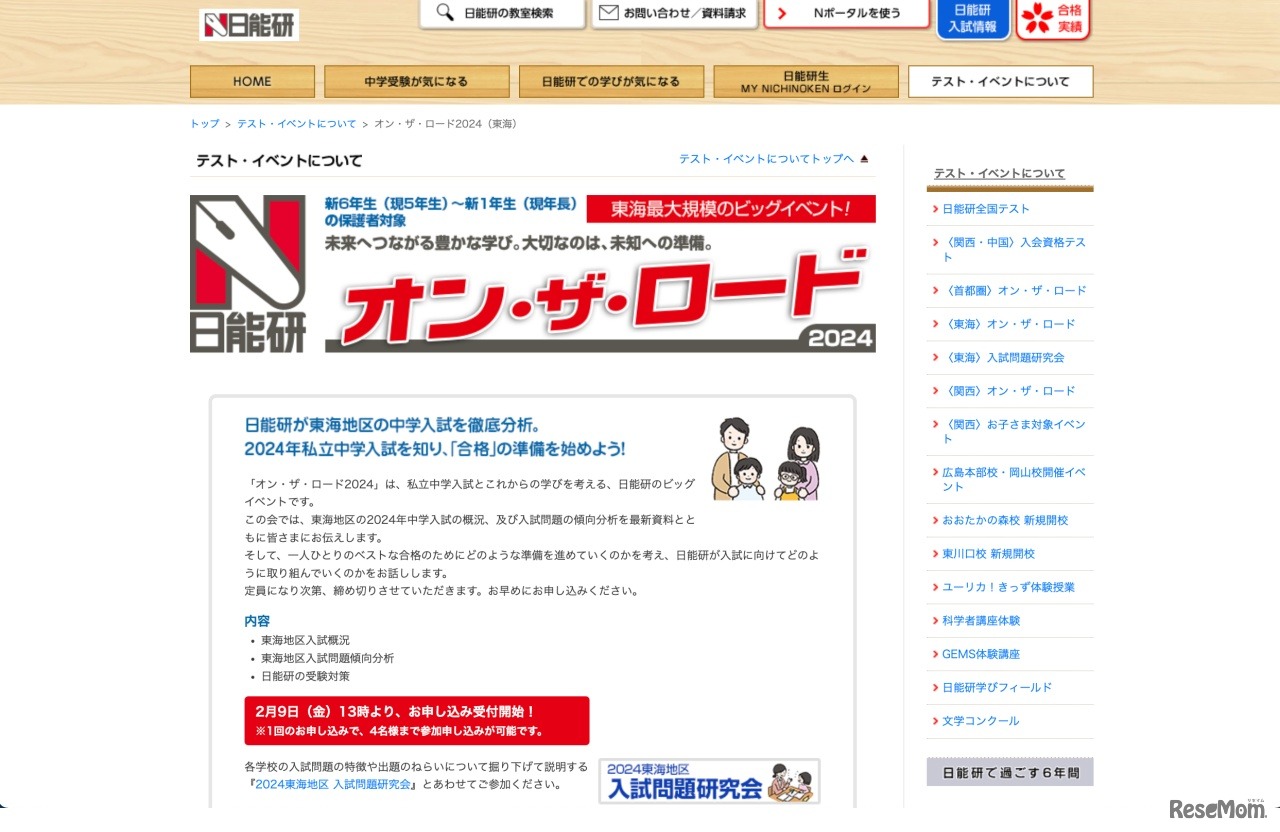Click the red arrow beside 〈東海〉入試問題研究会
The width and height of the screenshot is (1280, 832).
(x=935, y=358)
